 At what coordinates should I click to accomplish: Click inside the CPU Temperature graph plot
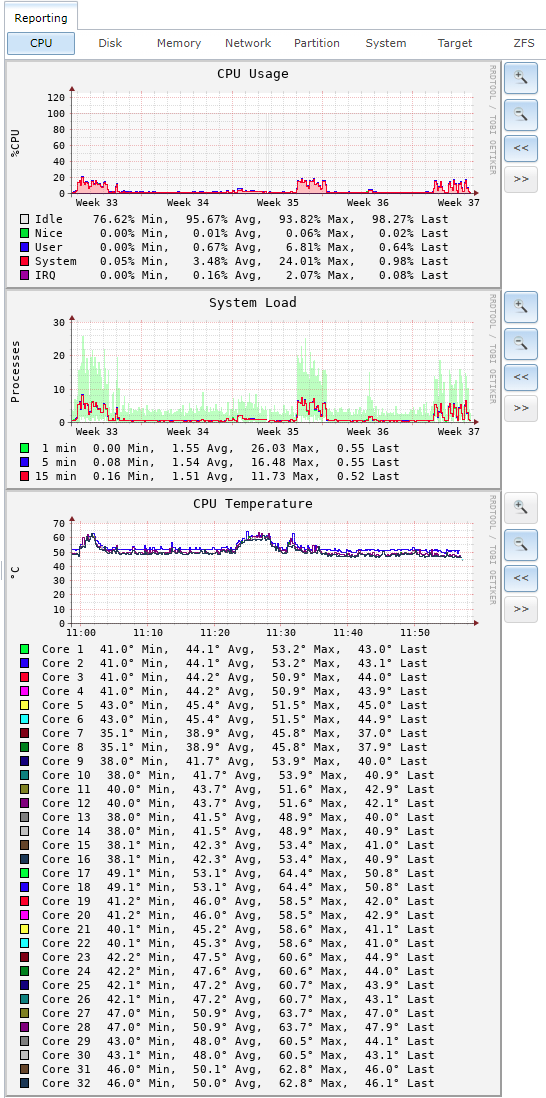(x=273, y=573)
